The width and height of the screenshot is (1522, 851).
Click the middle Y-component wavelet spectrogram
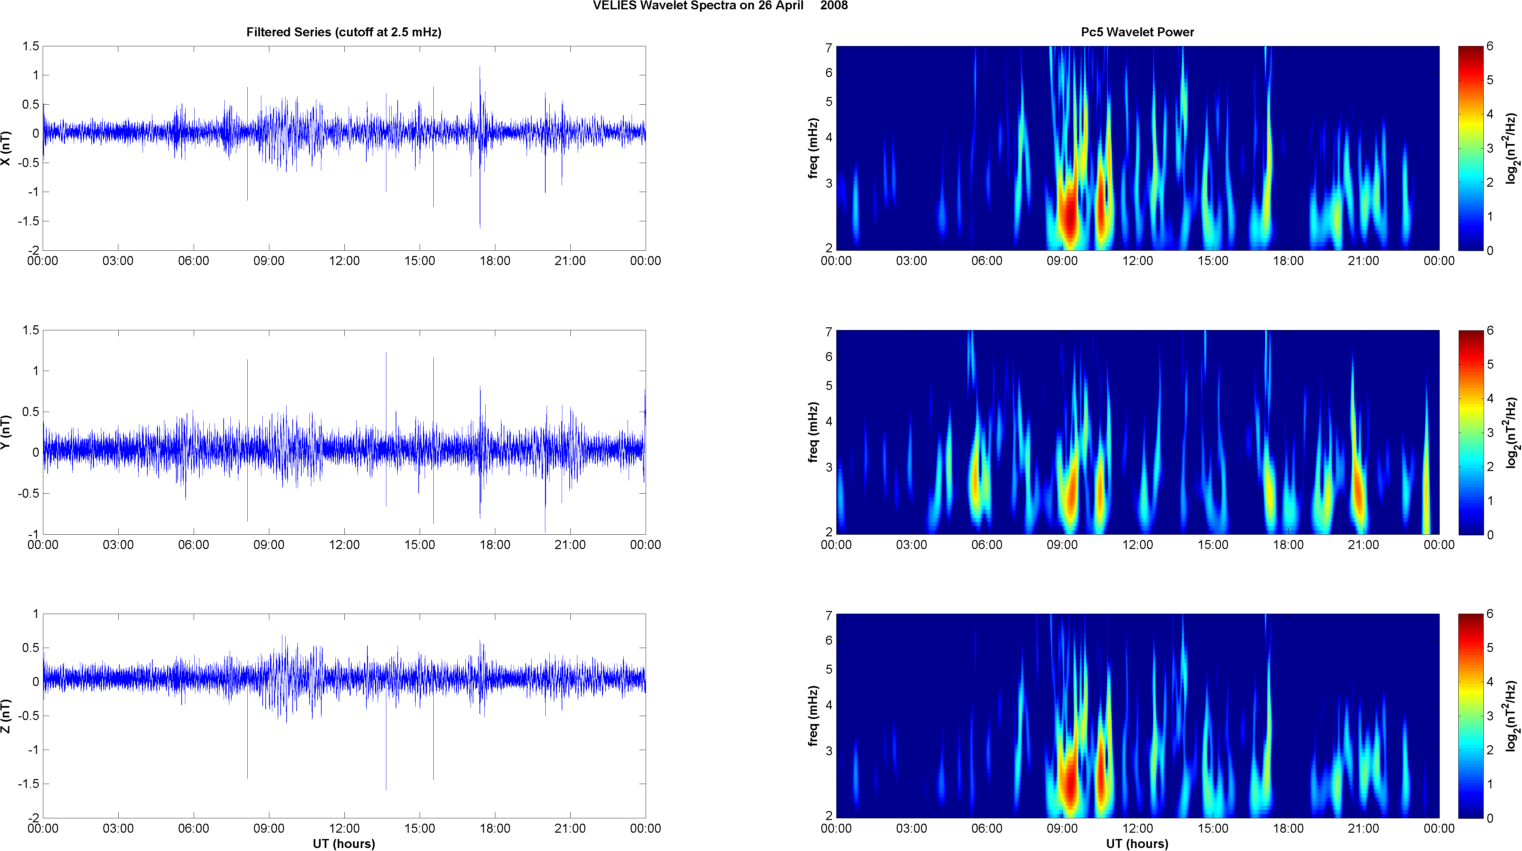tap(1137, 432)
